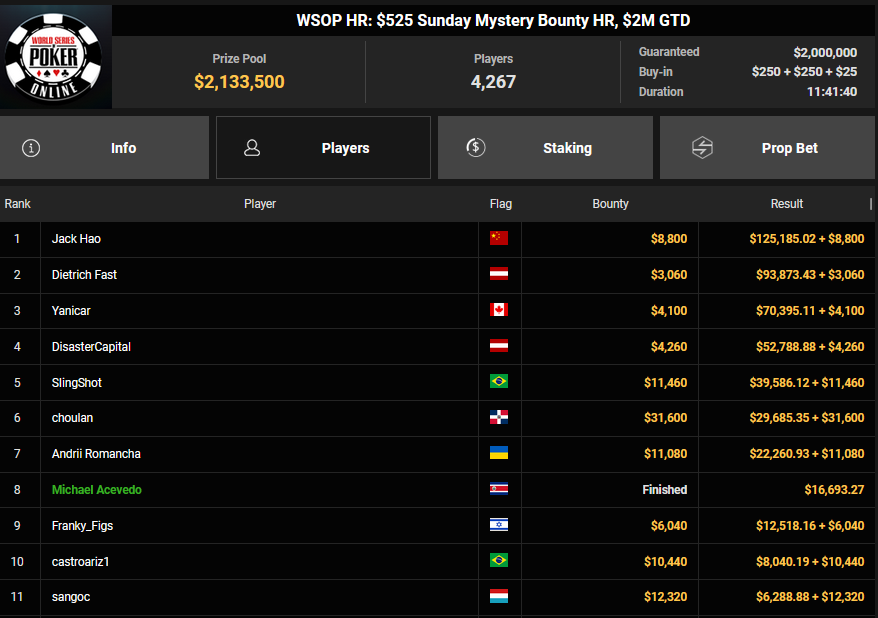Select the choulan player row name

[x=72, y=418]
